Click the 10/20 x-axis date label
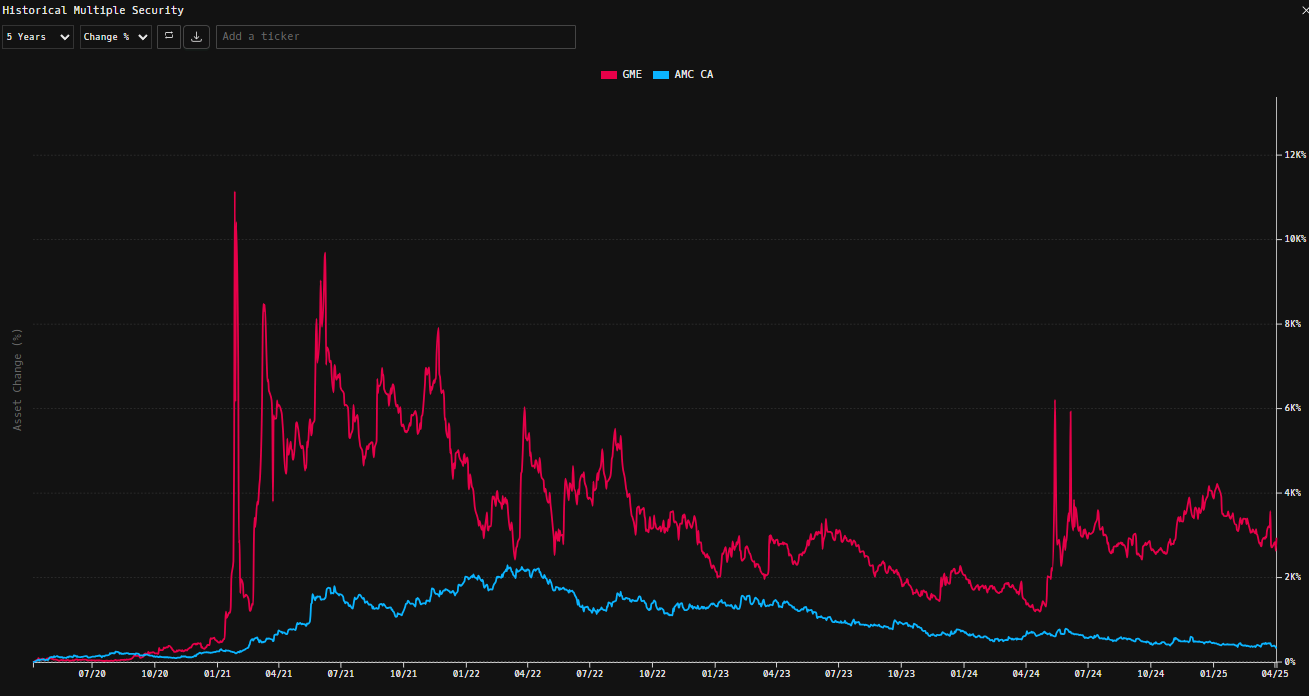The width and height of the screenshot is (1309, 696). click(155, 675)
